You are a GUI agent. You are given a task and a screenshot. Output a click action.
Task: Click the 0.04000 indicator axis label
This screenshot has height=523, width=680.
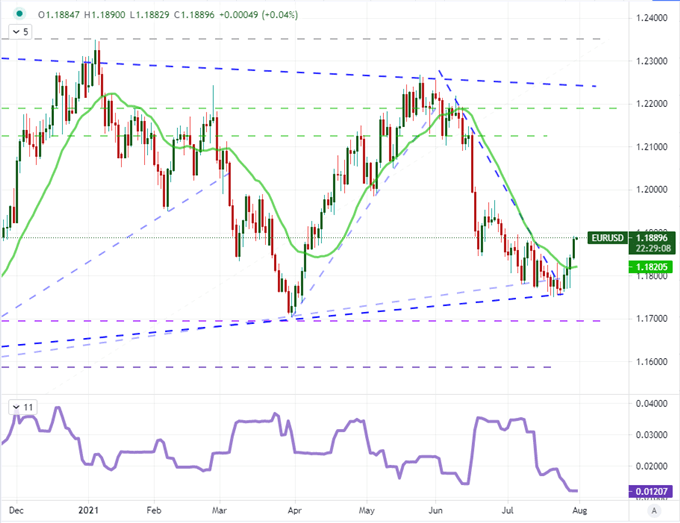pyautogui.click(x=651, y=404)
